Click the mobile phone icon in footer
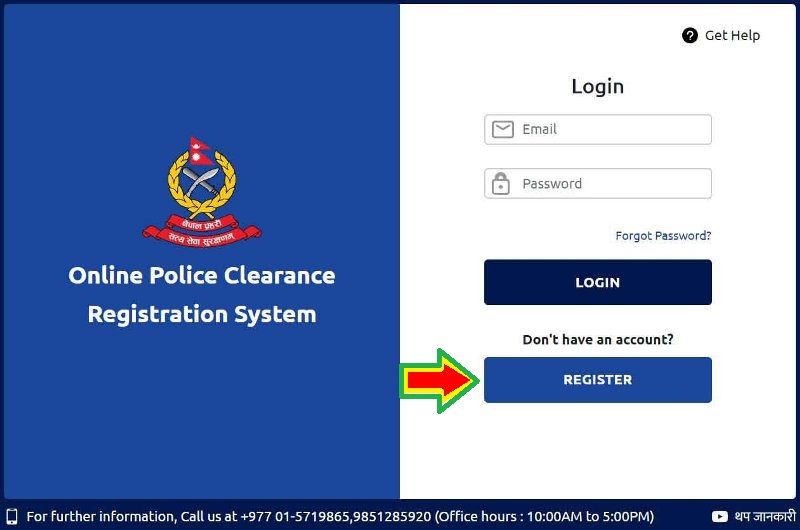The image size is (800, 530). click(x=12, y=517)
